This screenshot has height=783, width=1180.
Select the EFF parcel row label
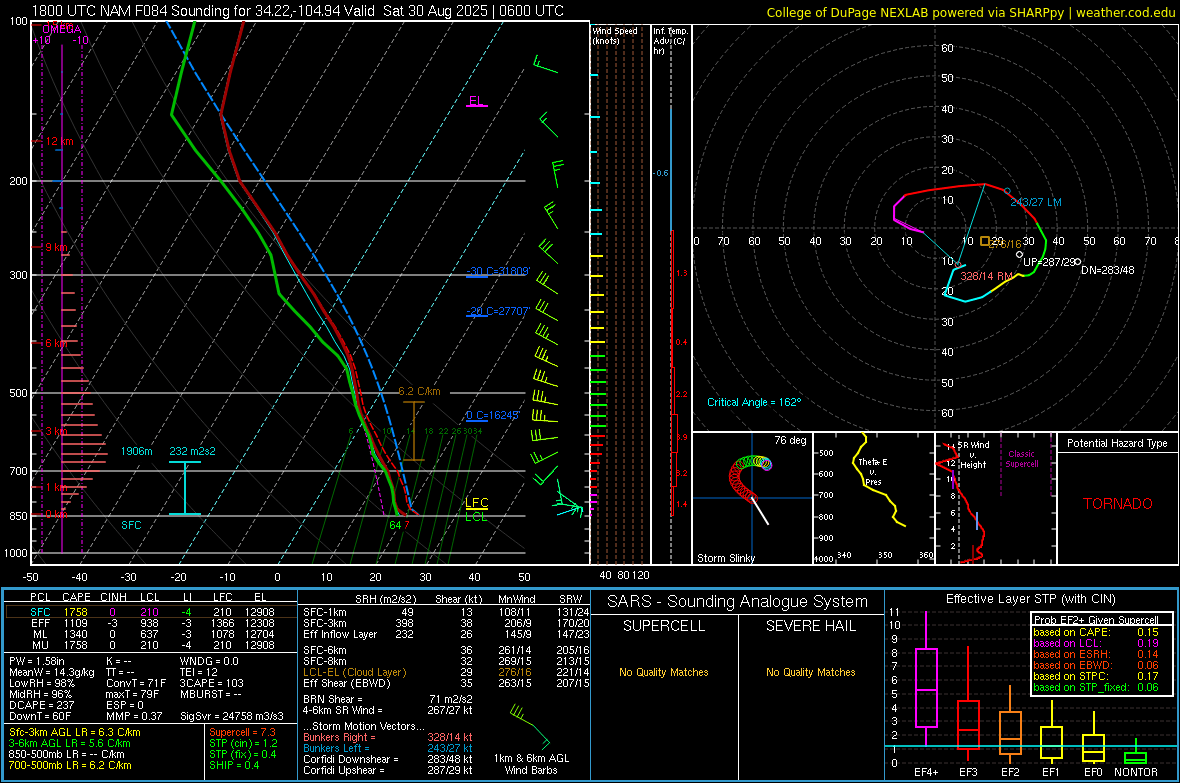40,623
